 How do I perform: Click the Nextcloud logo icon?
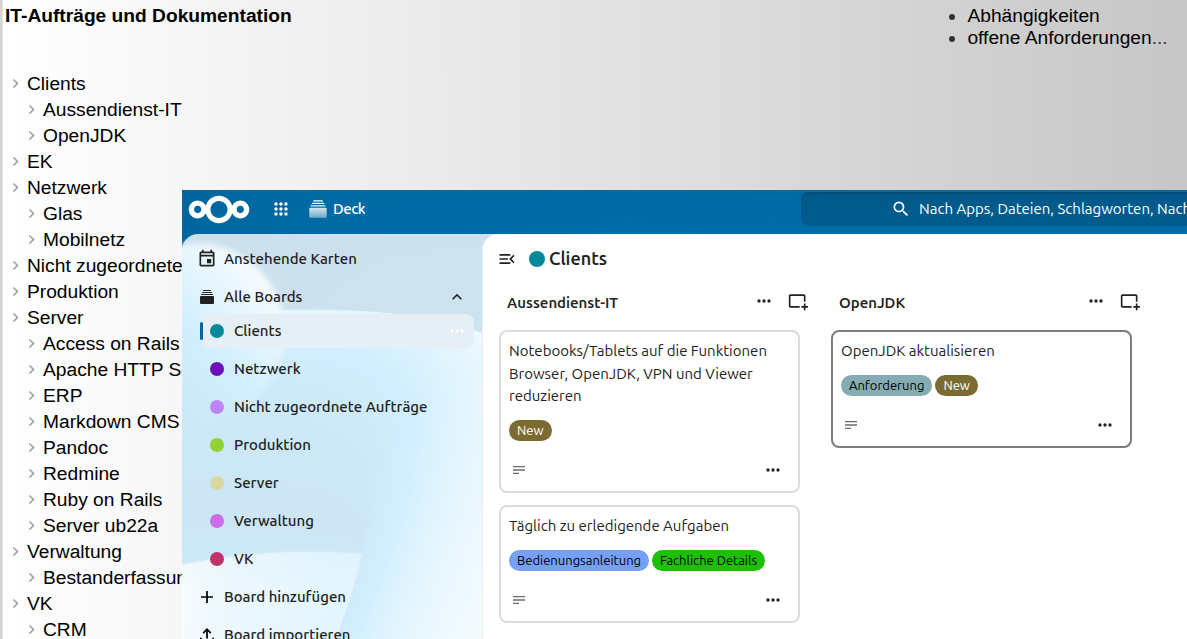219,209
